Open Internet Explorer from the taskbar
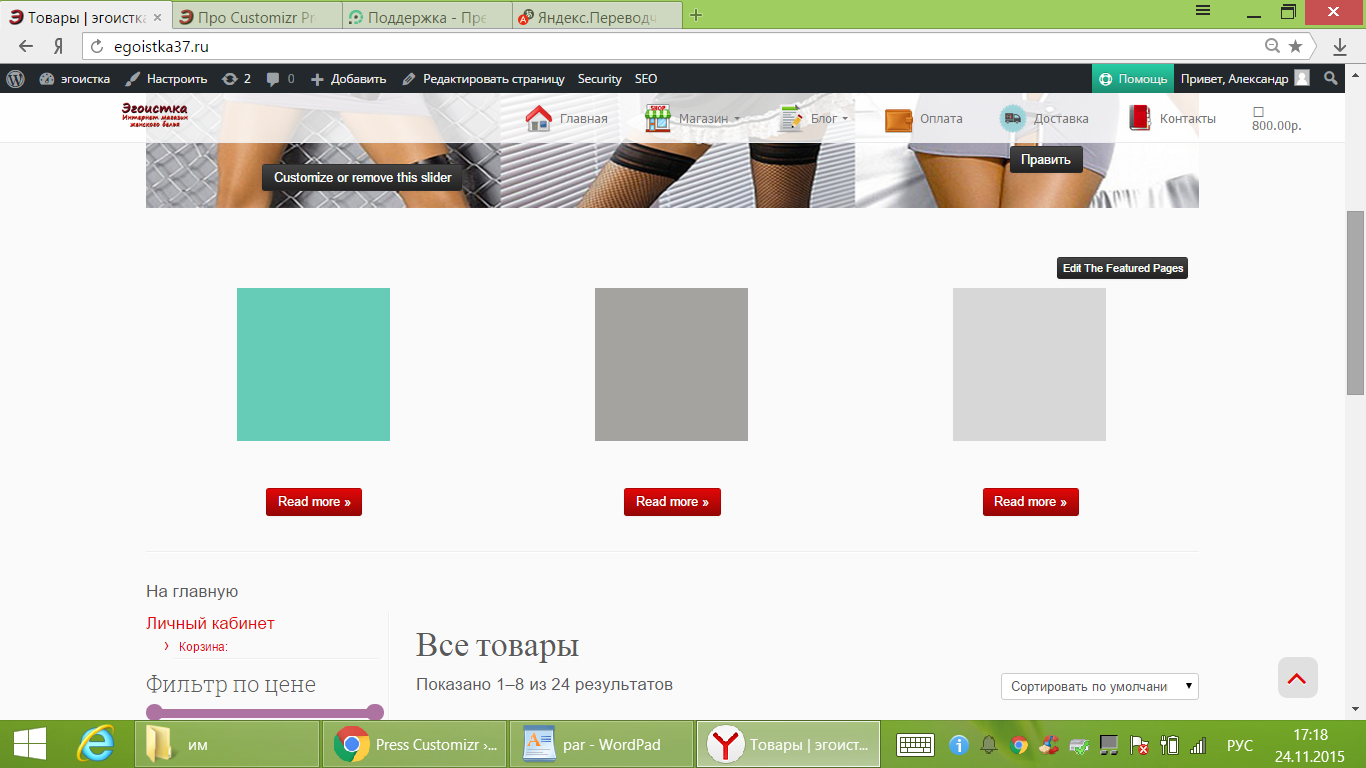The height and width of the screenshot is (768, 1366). pos(96,744)
